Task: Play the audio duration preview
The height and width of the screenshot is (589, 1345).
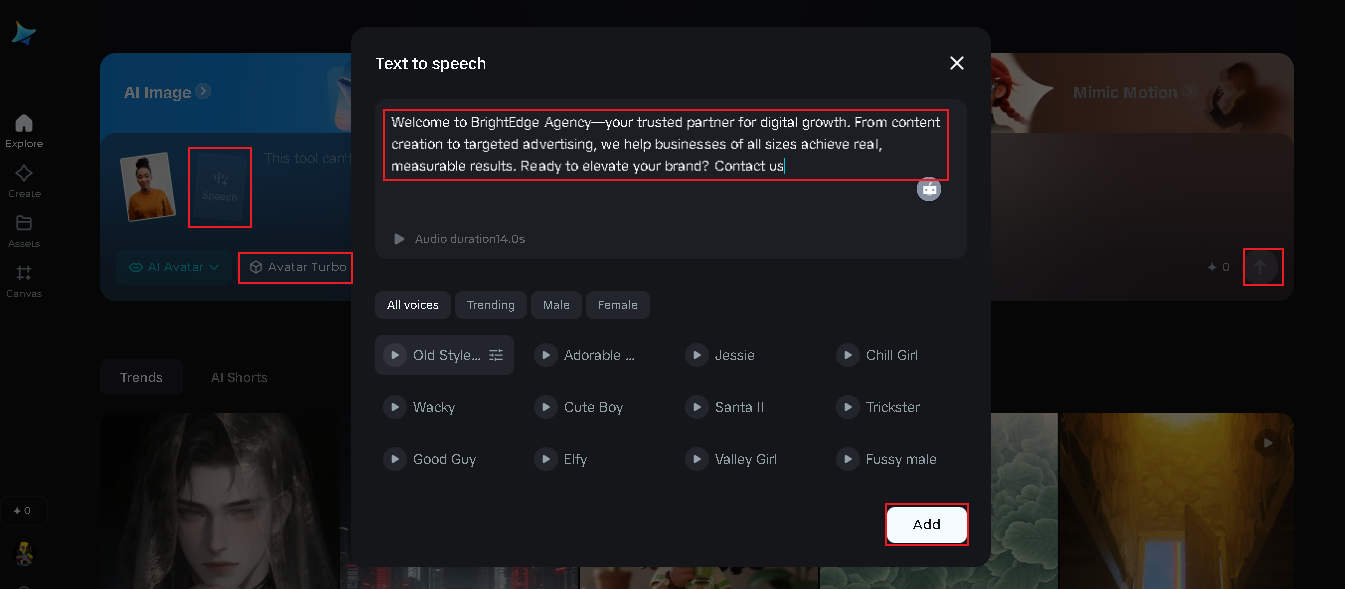Action: tap(400, 239)
